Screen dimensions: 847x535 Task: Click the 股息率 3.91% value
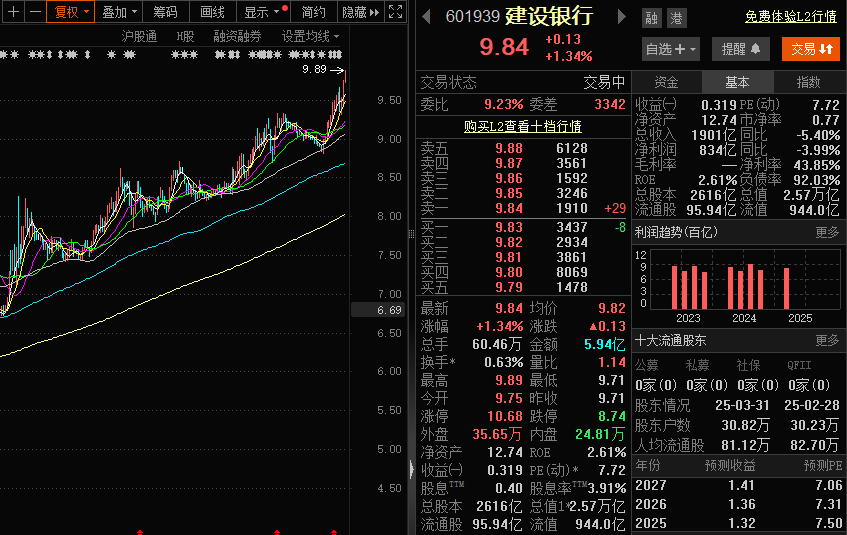[x=607, y=489]
